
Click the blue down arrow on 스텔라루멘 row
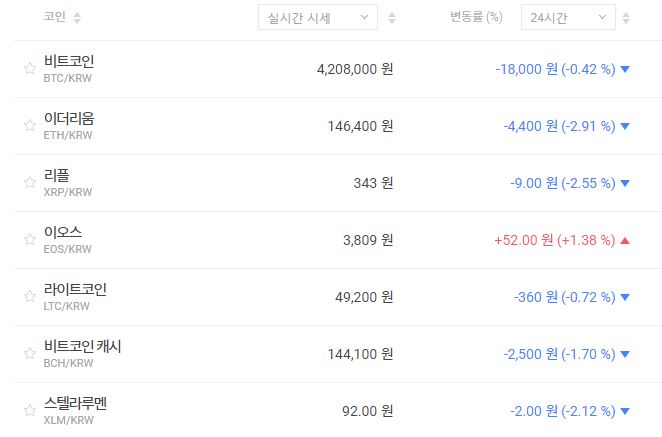(625, 411)
